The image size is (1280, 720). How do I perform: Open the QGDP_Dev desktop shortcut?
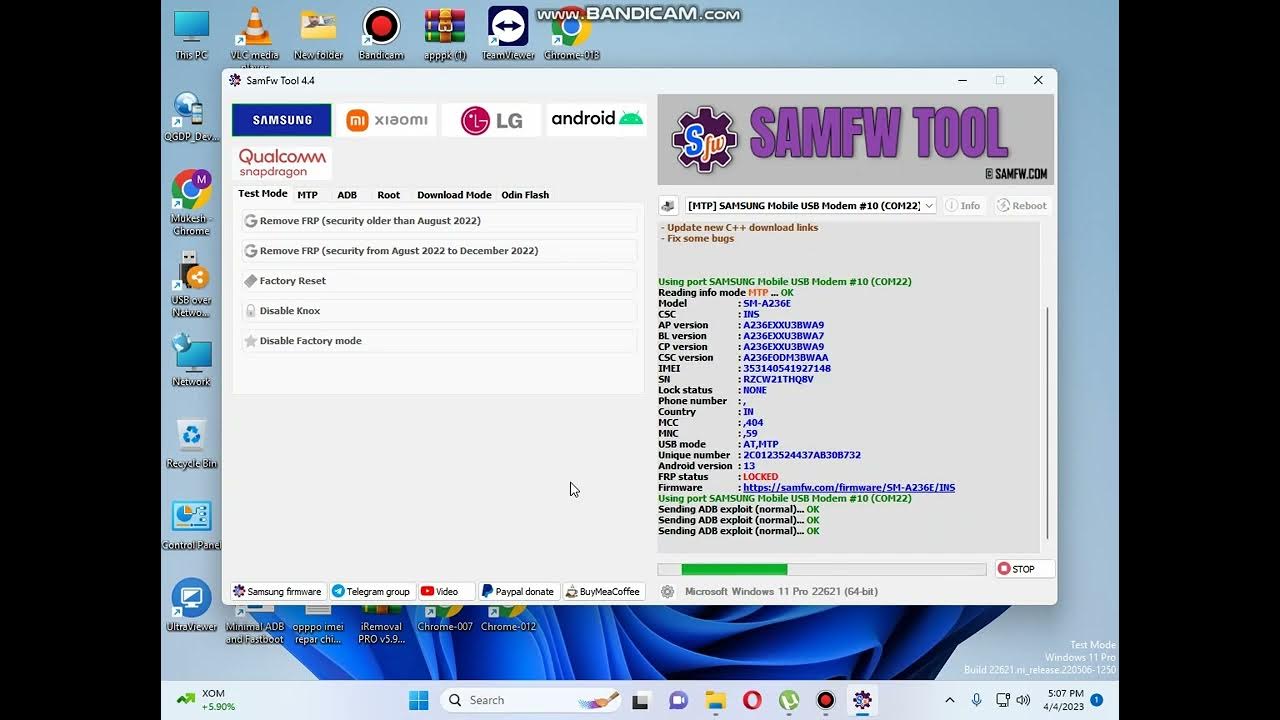pyautogui.click(x=191, y=116)
